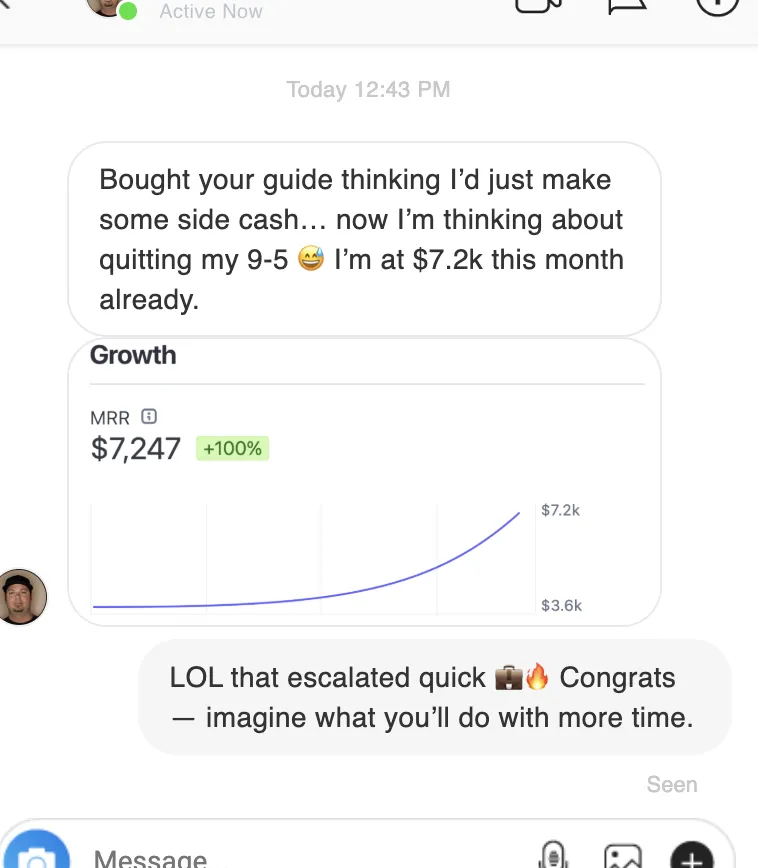
Task: Open the Growth chart image message
Action: click(364, 482)
